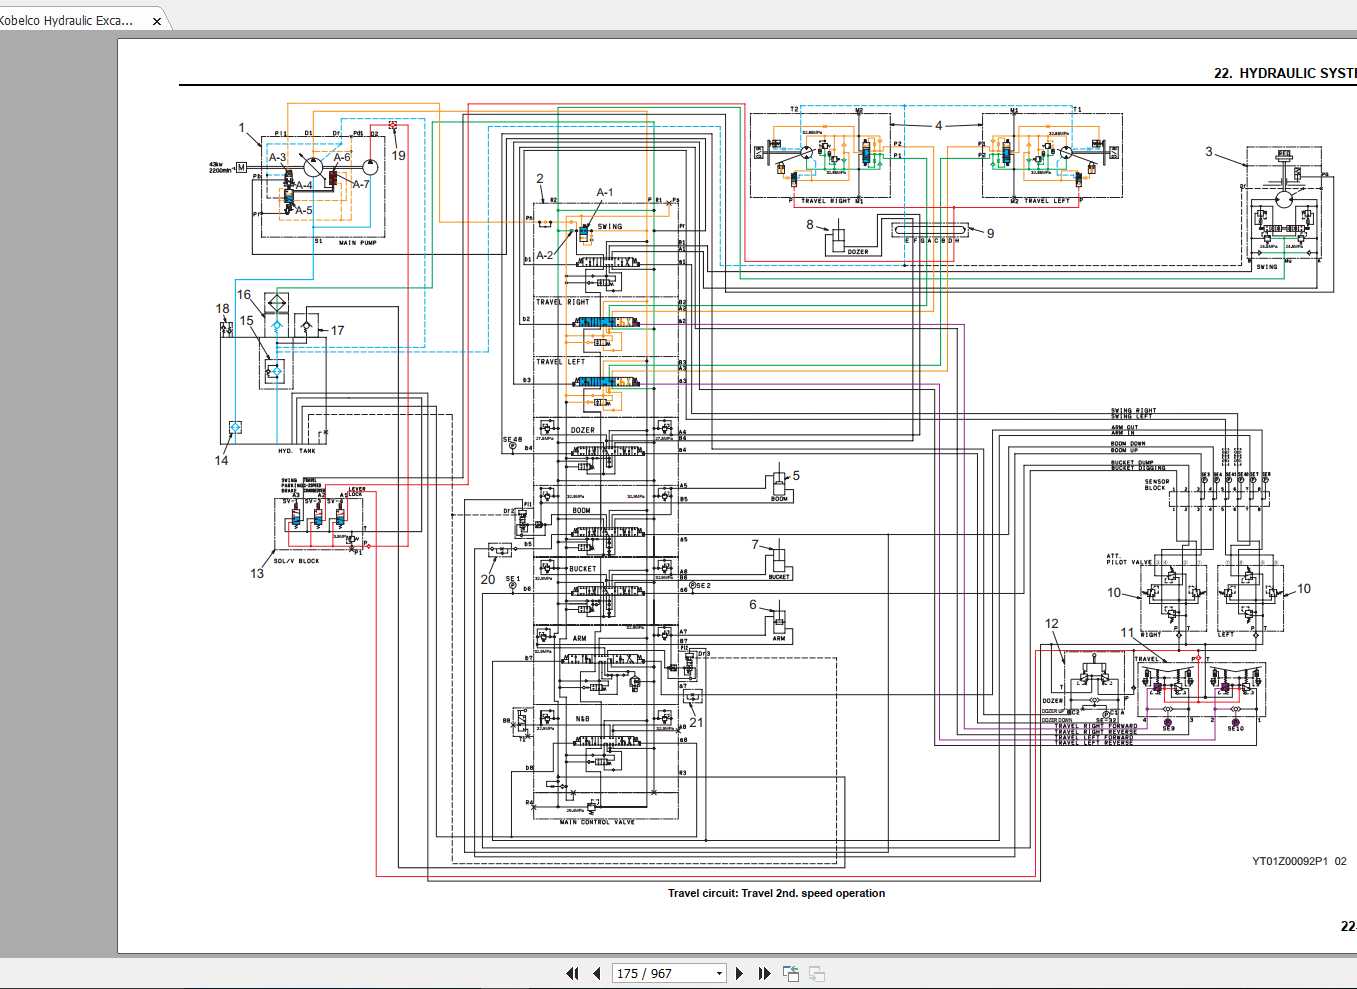Click the 175 / 967 page number field
Image resolution: width=1357 pixels, height=989 pixels.
[660, 973]
